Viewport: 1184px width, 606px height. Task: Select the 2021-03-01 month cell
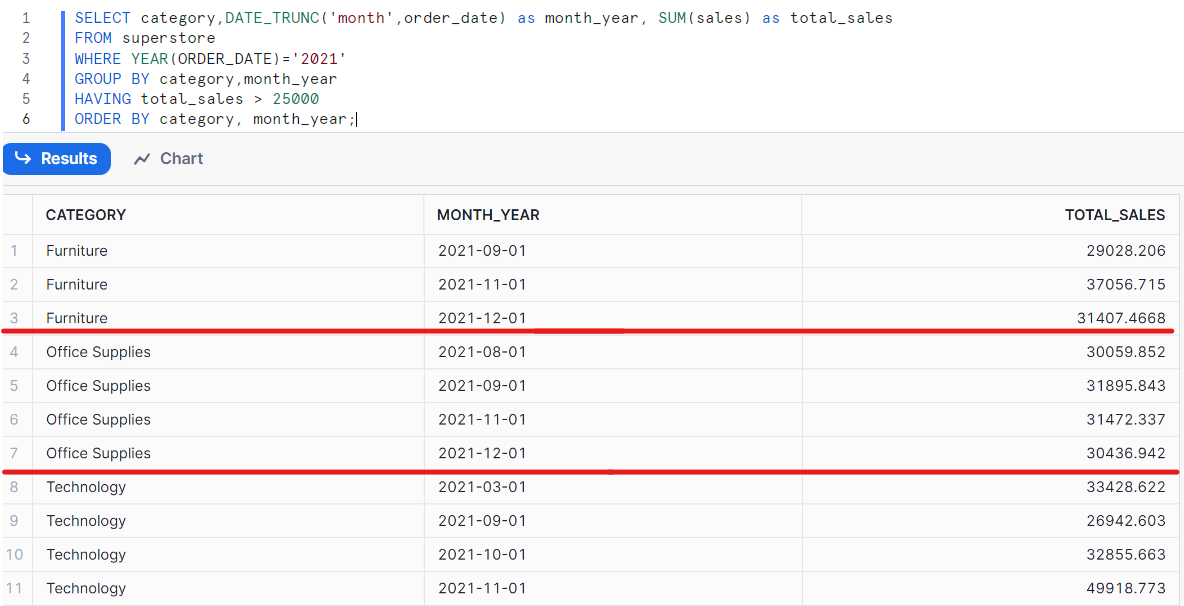click(x=482, y=487)
